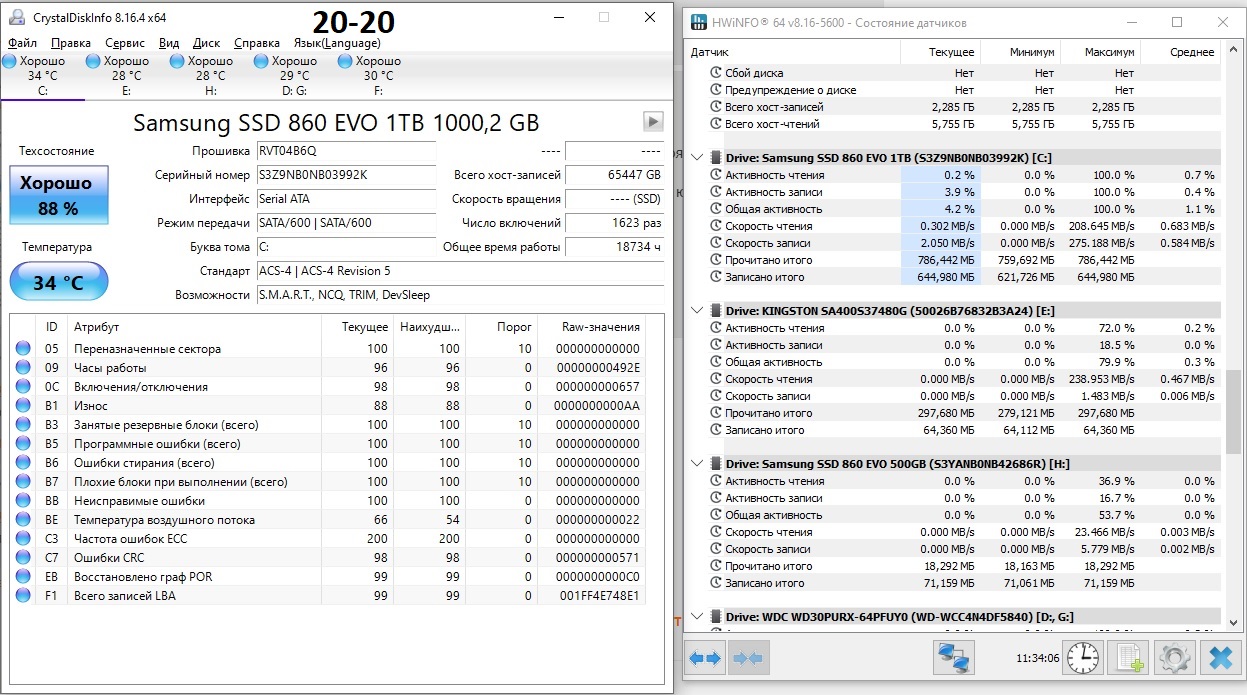Close sensors with the blue X icon
1247x695 pixels.
point(1220,658)
